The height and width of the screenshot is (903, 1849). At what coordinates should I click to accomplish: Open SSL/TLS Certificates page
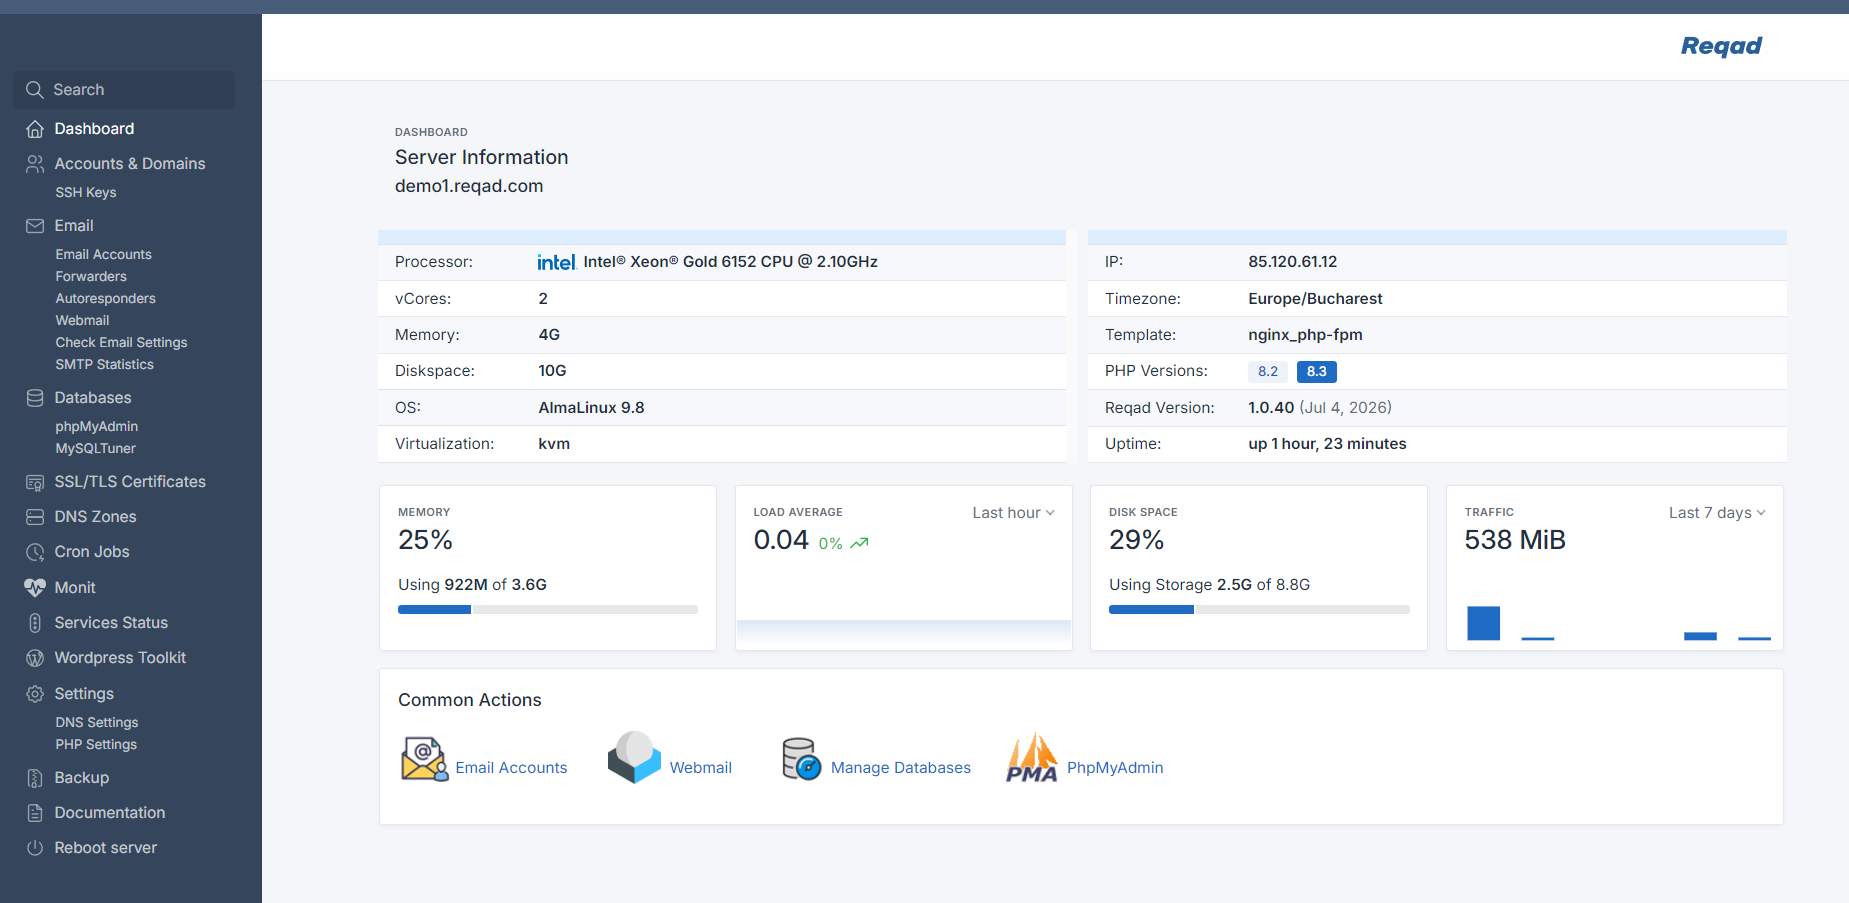(x=130, y=482)
